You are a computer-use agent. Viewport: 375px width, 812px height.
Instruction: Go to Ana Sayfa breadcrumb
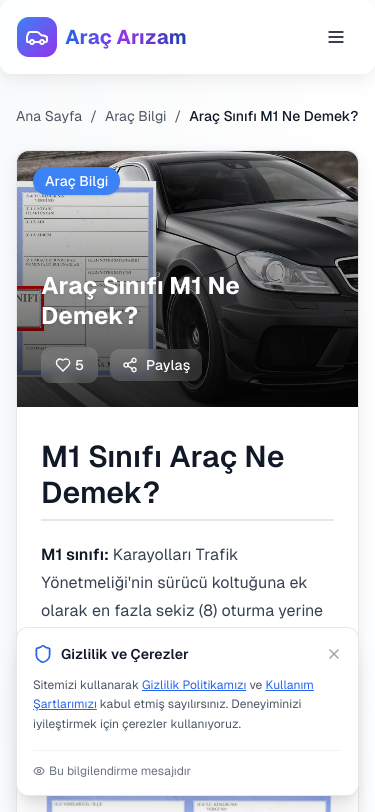[x=49, y=117]
